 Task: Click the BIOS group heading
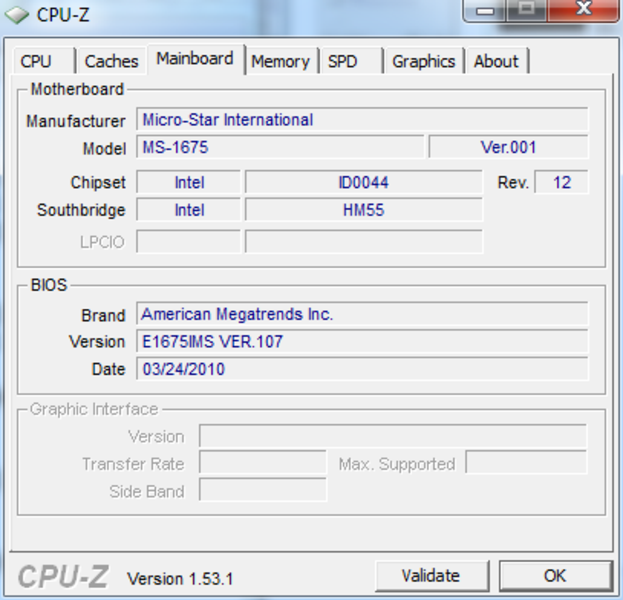click(x=49, y=285)
